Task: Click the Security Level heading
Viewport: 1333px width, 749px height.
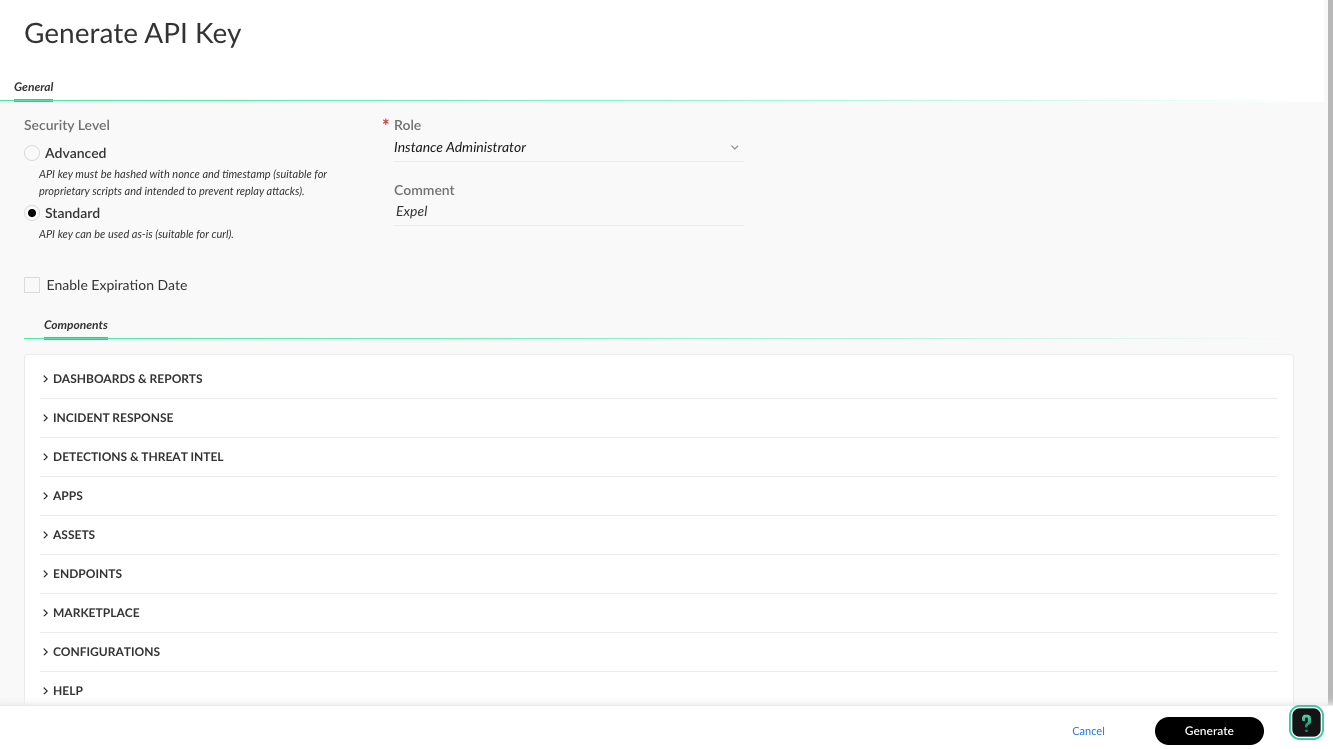Action: tap(67, 125)
